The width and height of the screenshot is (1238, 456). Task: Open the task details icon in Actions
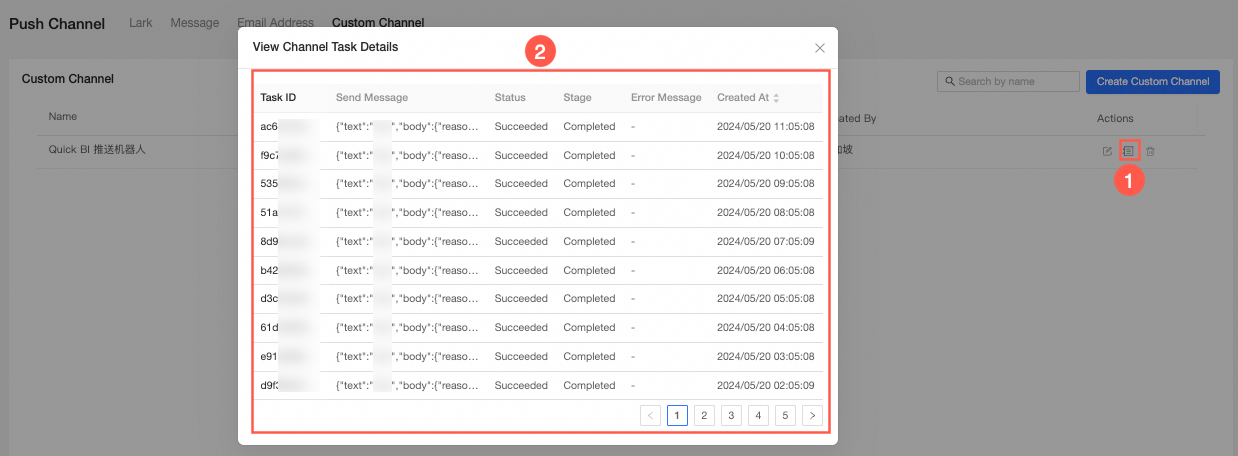[1128, 151]
